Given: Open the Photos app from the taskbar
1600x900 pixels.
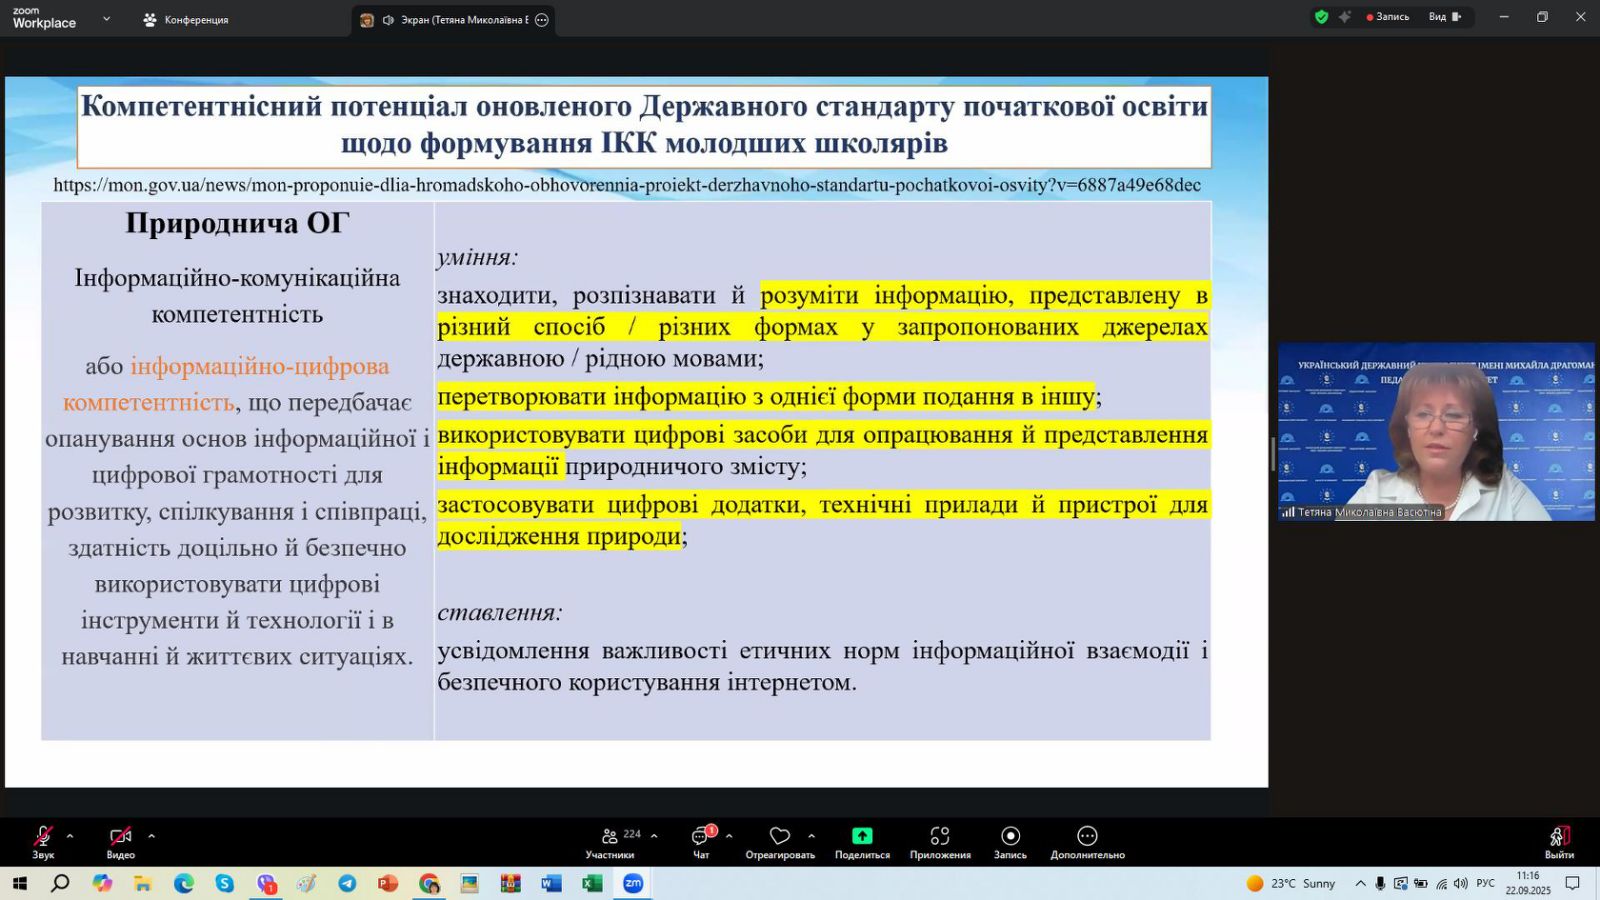Looking at the screenshot, I should pos(469,883).
